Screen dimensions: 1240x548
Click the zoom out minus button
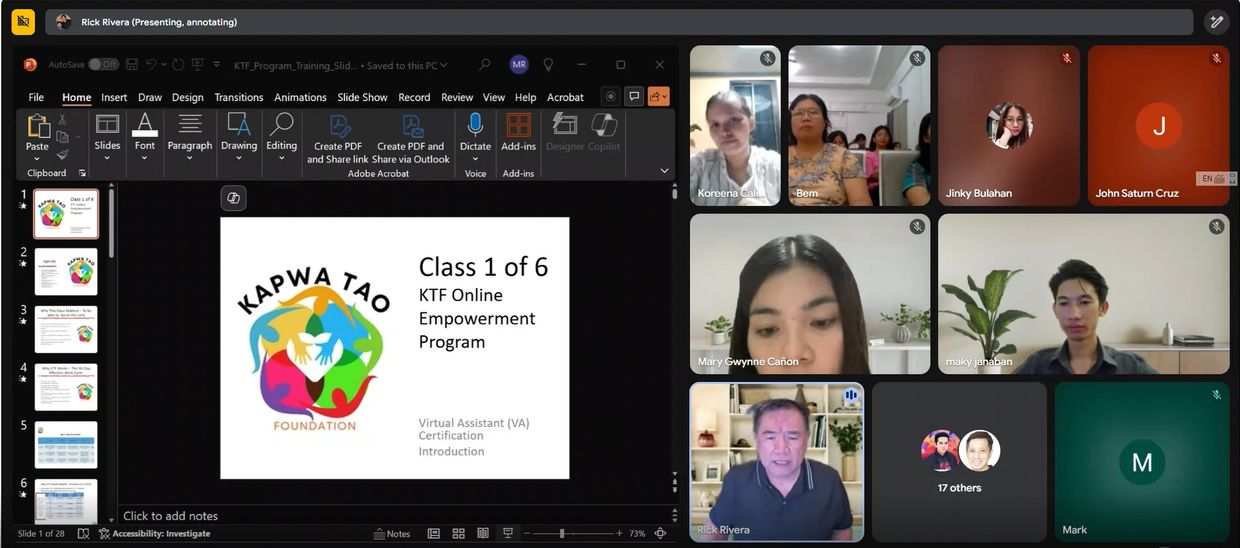527,534
